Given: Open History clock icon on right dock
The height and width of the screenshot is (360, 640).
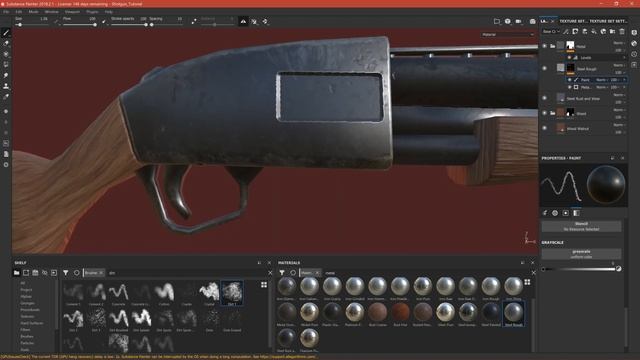Looking at the screenshot, I should click(634, 54).
